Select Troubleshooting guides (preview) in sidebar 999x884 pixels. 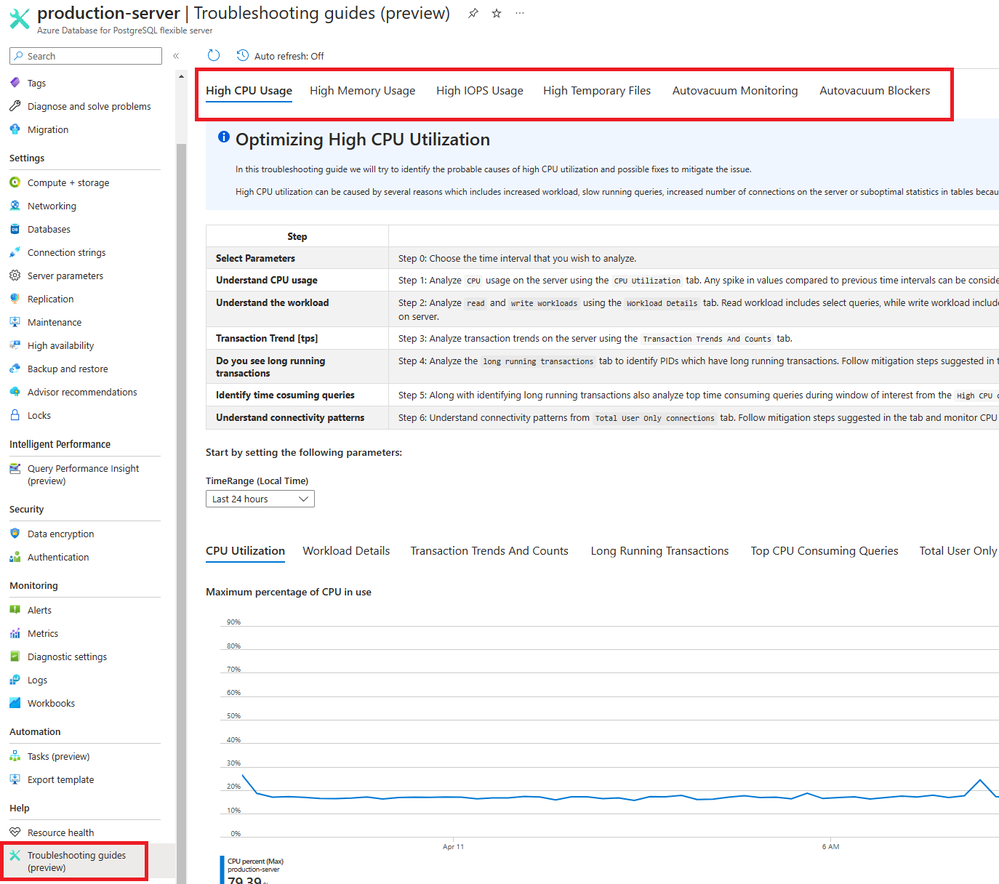point(76,861)
